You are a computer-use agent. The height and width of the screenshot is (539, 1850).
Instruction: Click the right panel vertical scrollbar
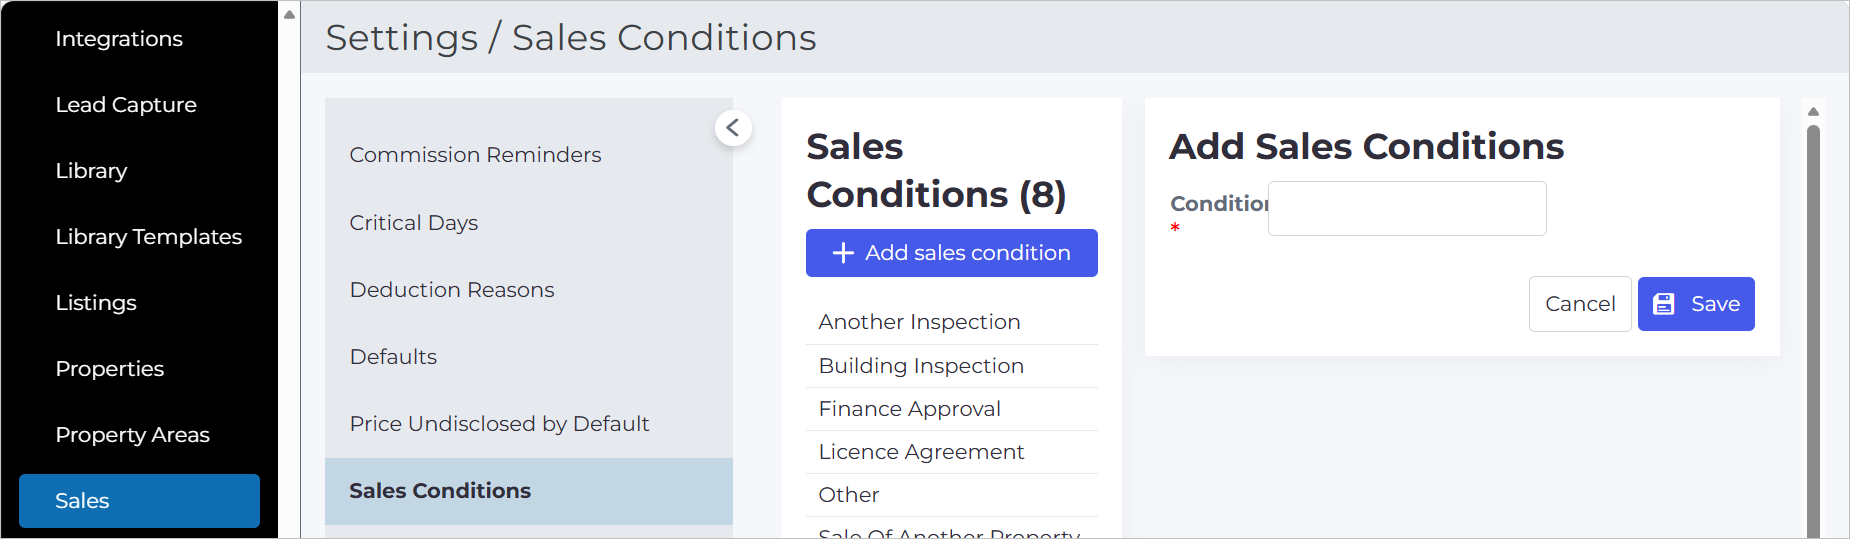[x=1813, y=330]
